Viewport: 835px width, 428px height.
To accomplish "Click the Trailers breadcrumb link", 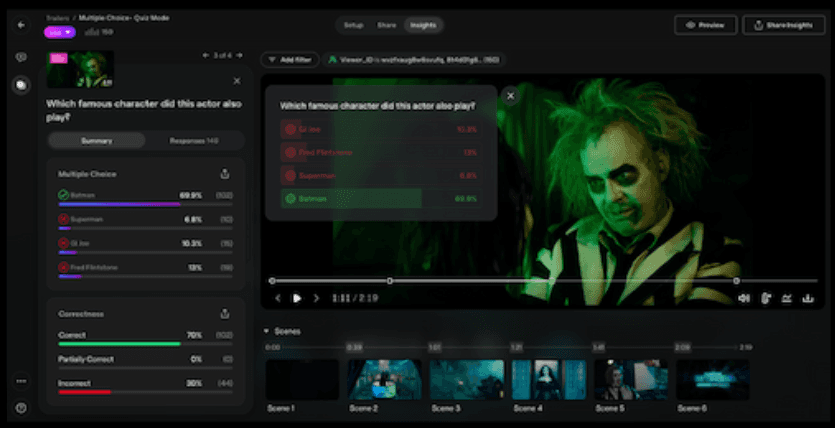I will [x=58, y=18].
